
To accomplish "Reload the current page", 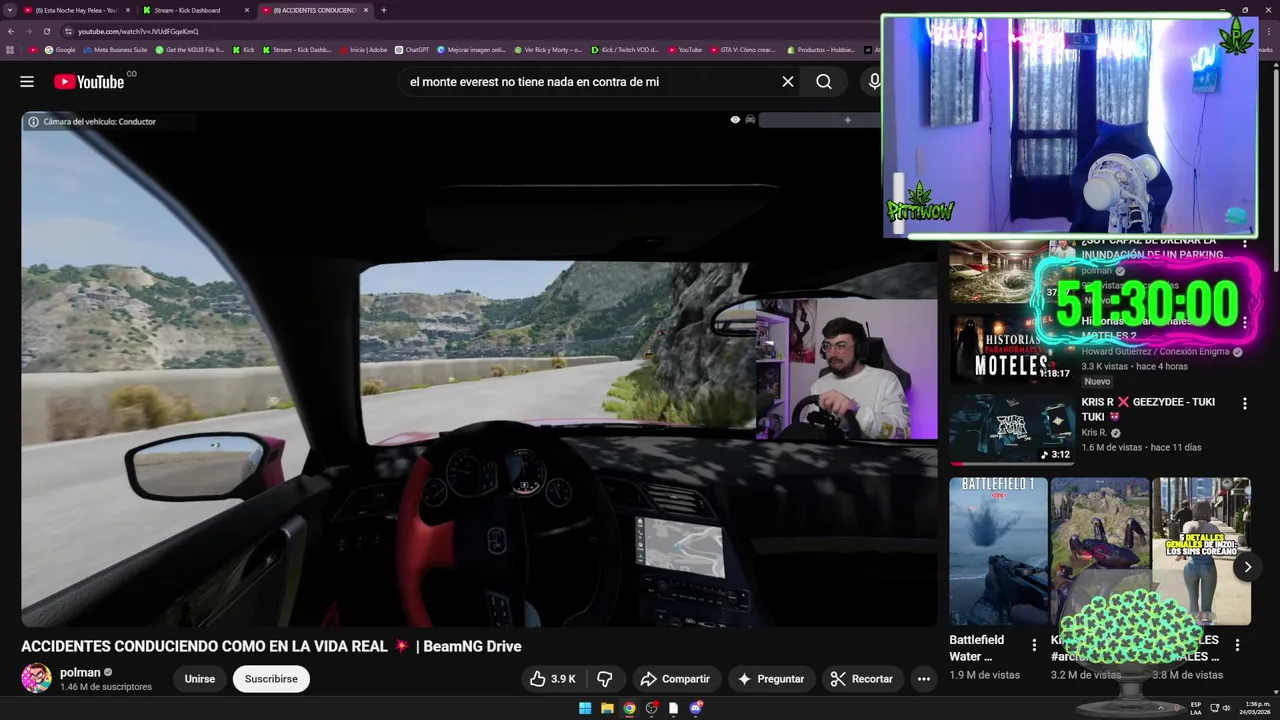I will 46,31.
